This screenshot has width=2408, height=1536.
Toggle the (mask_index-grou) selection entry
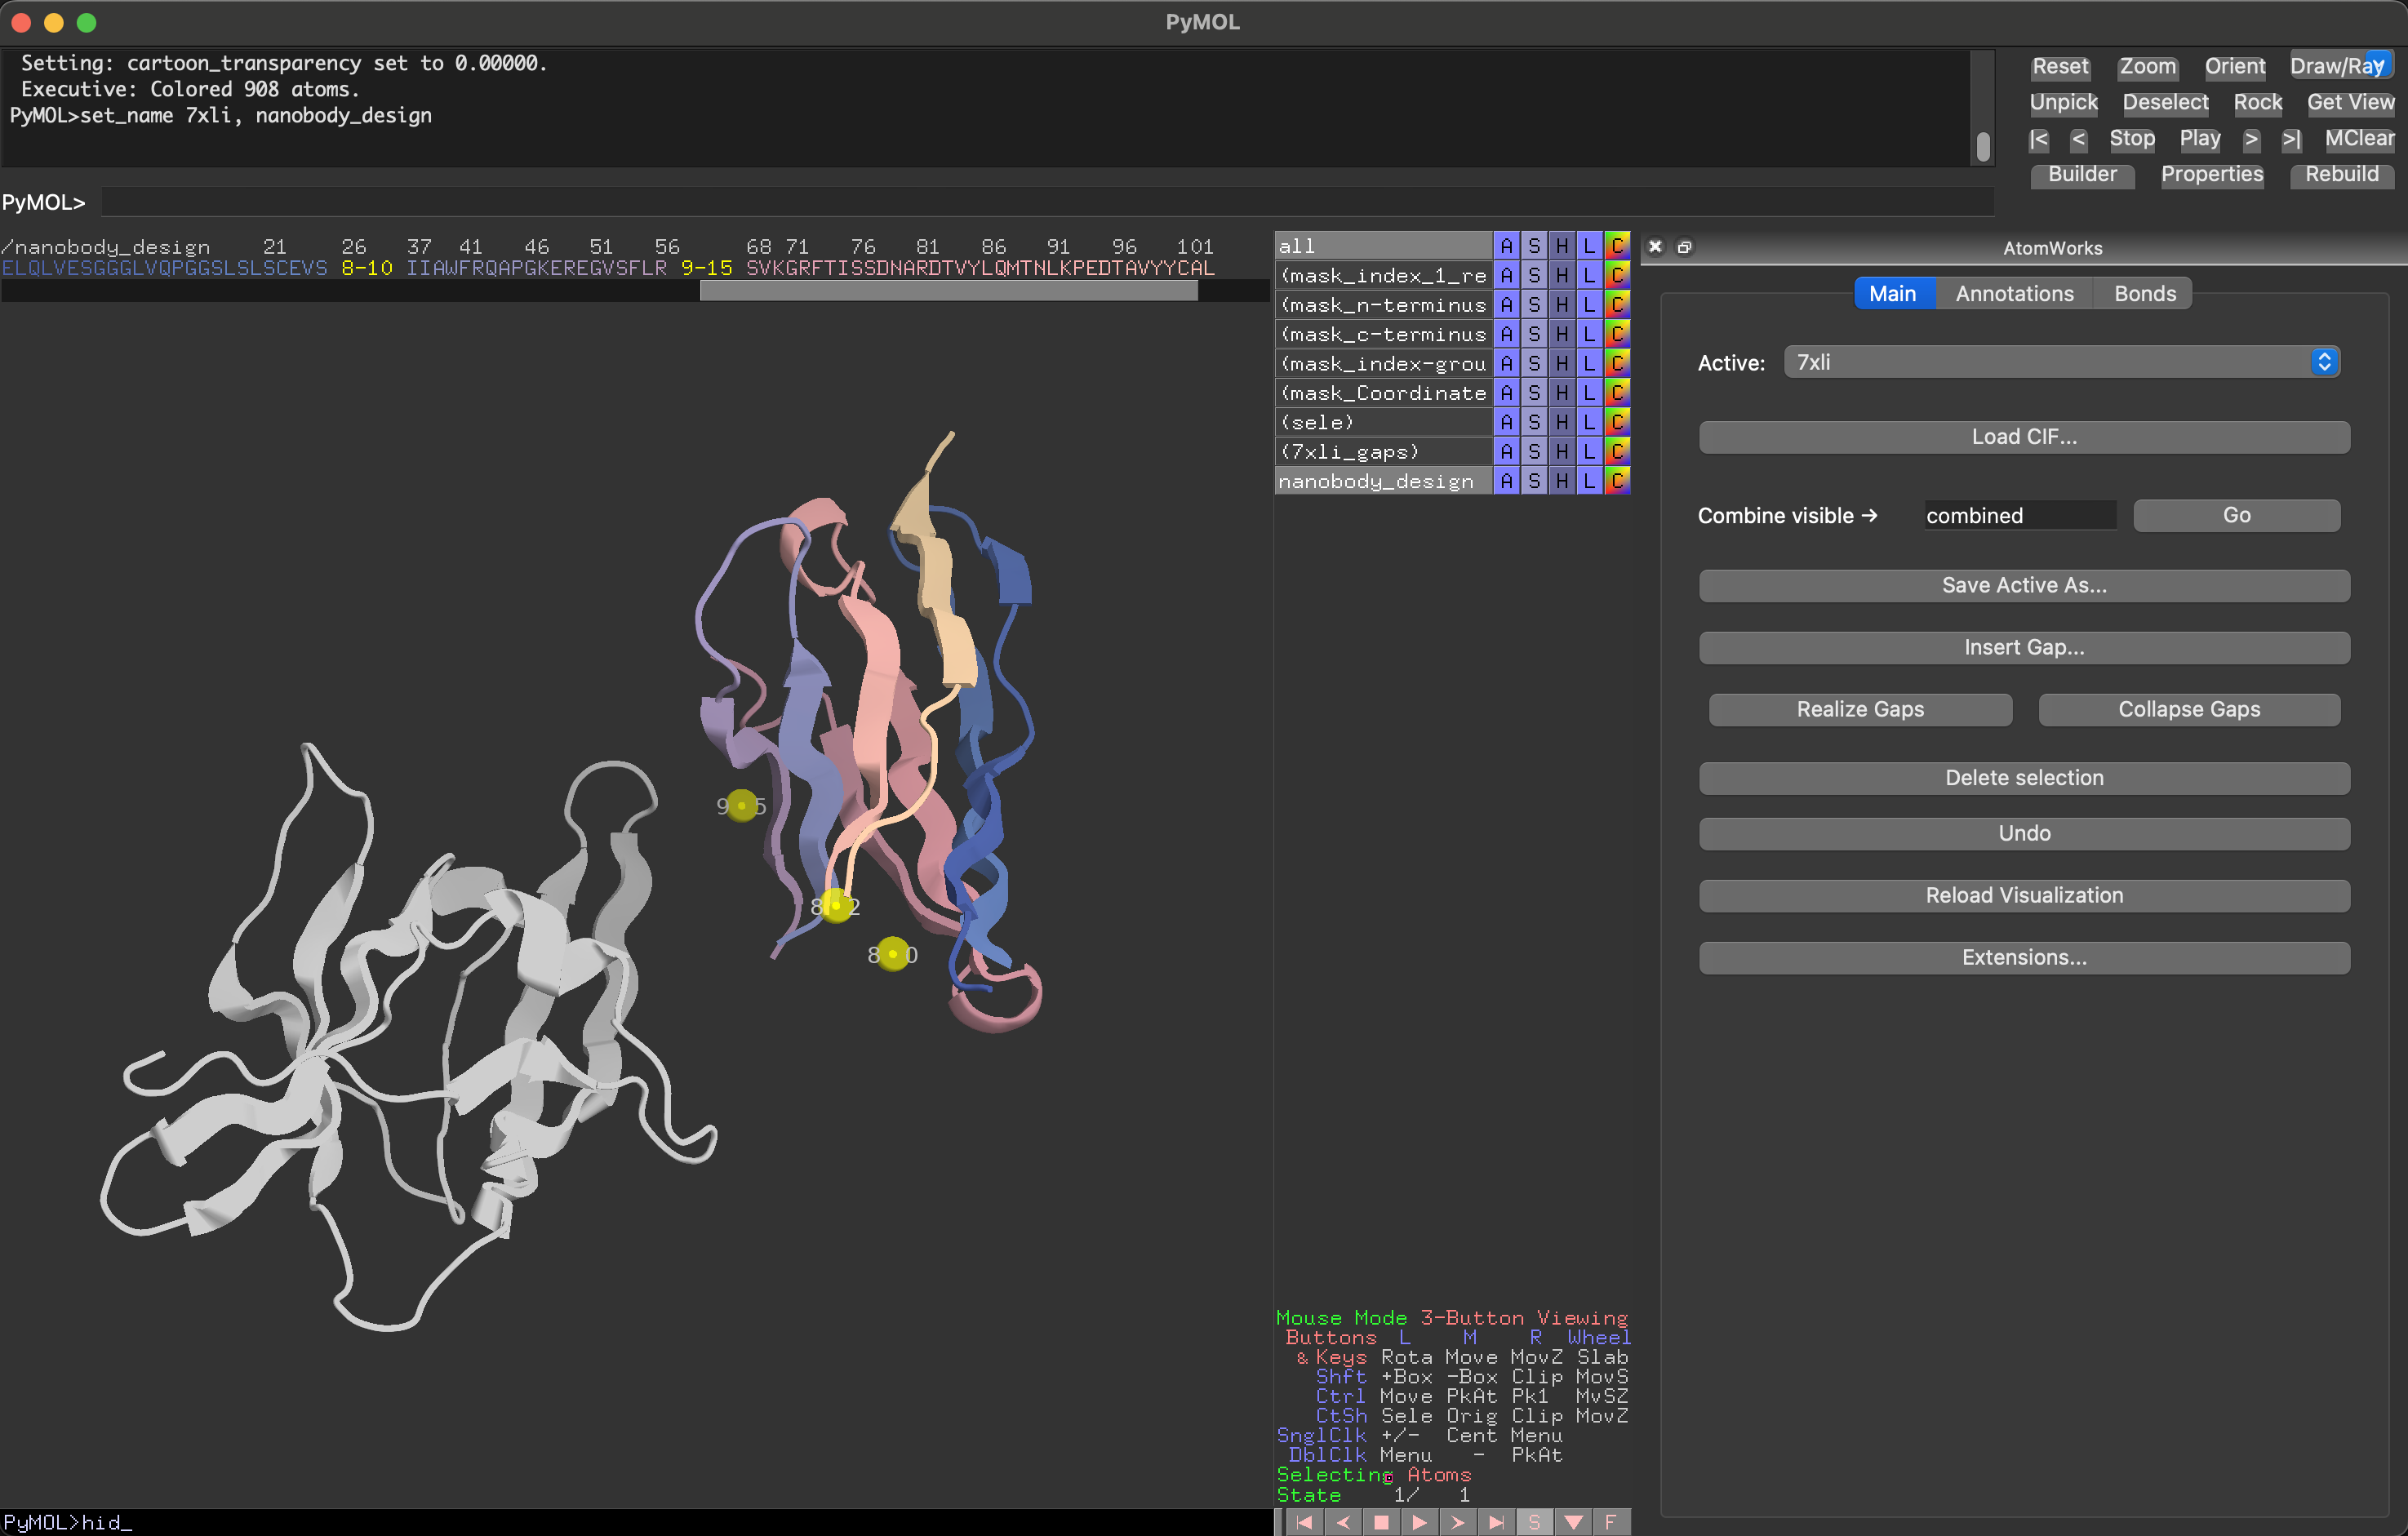click(1383, 363)
